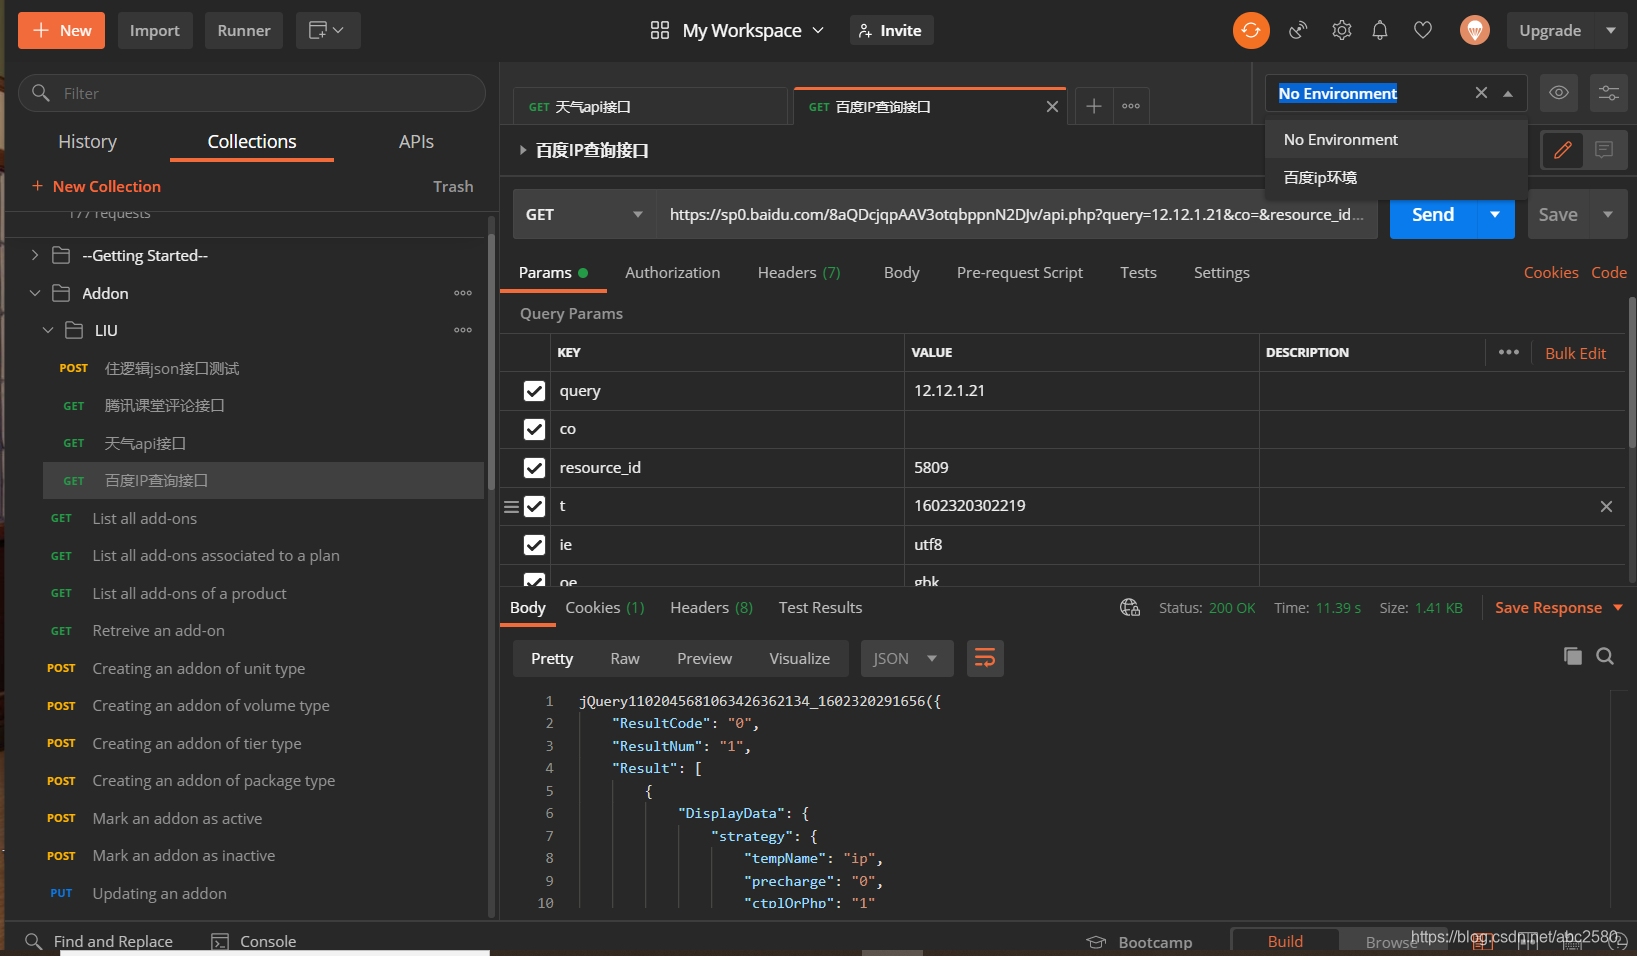Uncheck the query parameter checkbox
1637x956 pixels.
[534, 391]
